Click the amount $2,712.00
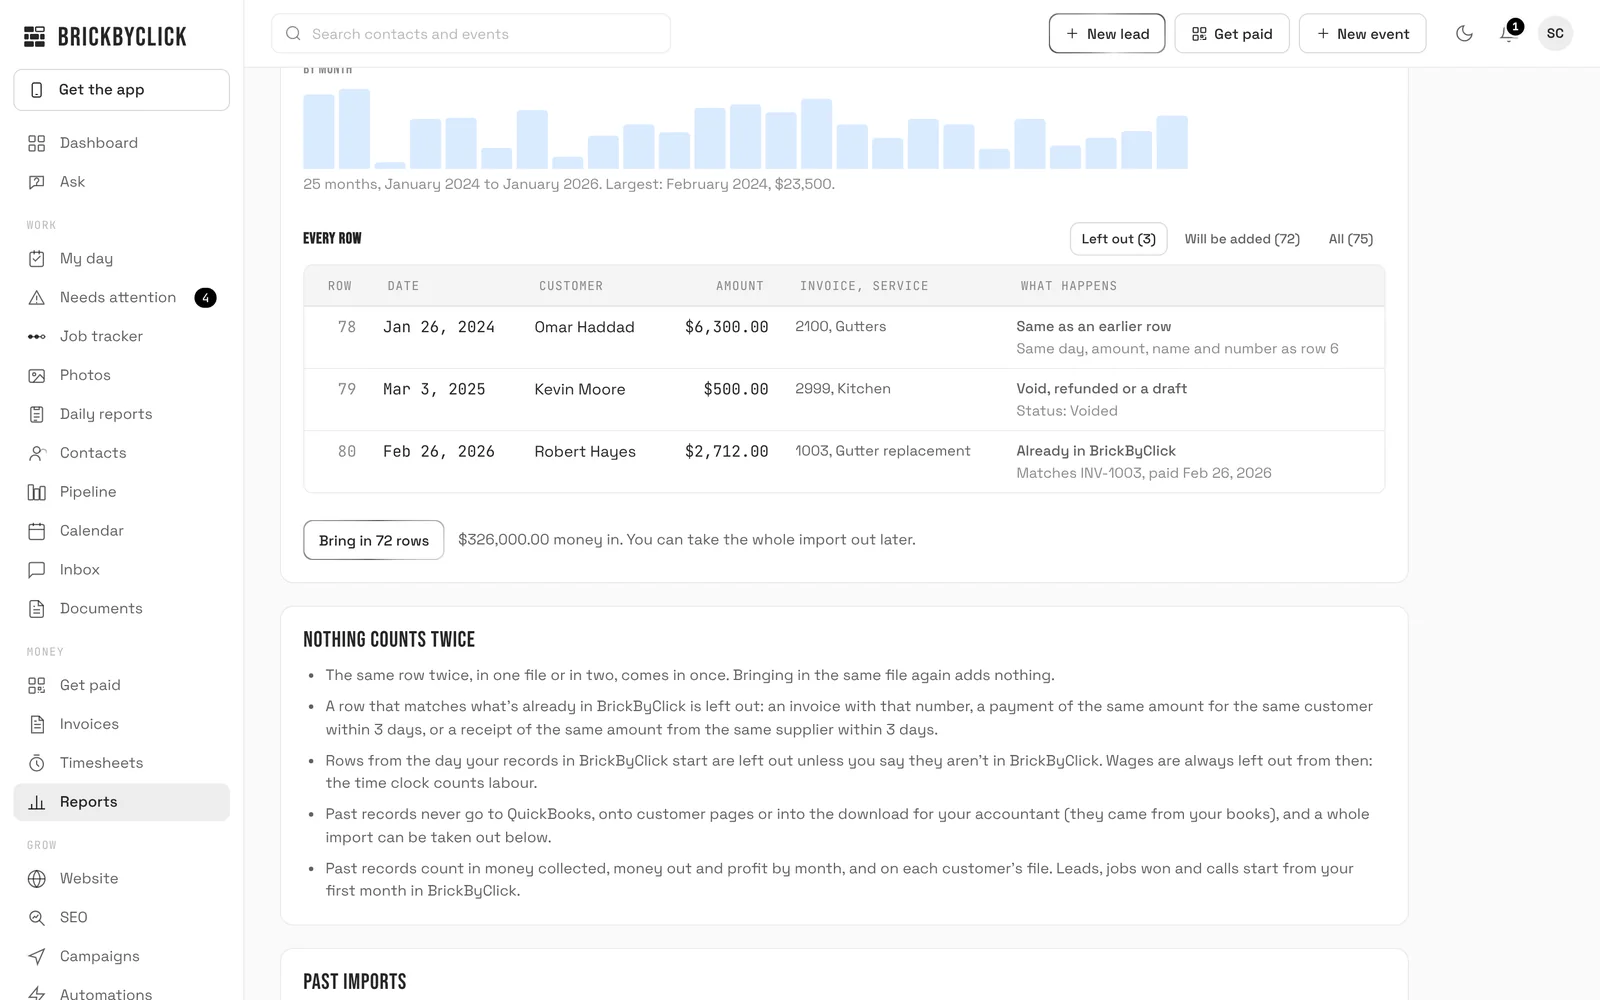Viewport: 1600px width, 1000px height. (727, 452)
